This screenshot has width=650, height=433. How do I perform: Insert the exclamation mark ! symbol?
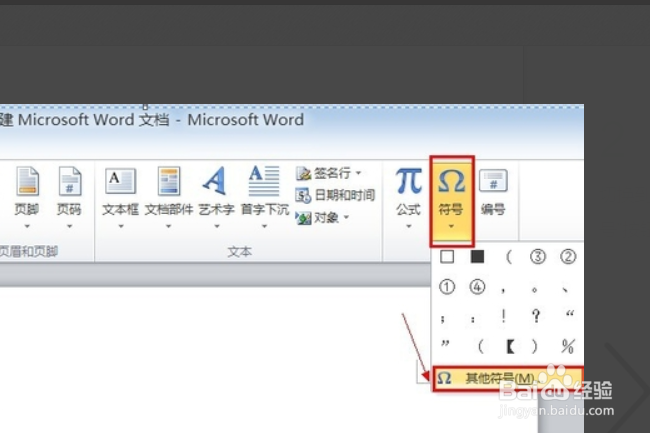(x=504, y=316)
